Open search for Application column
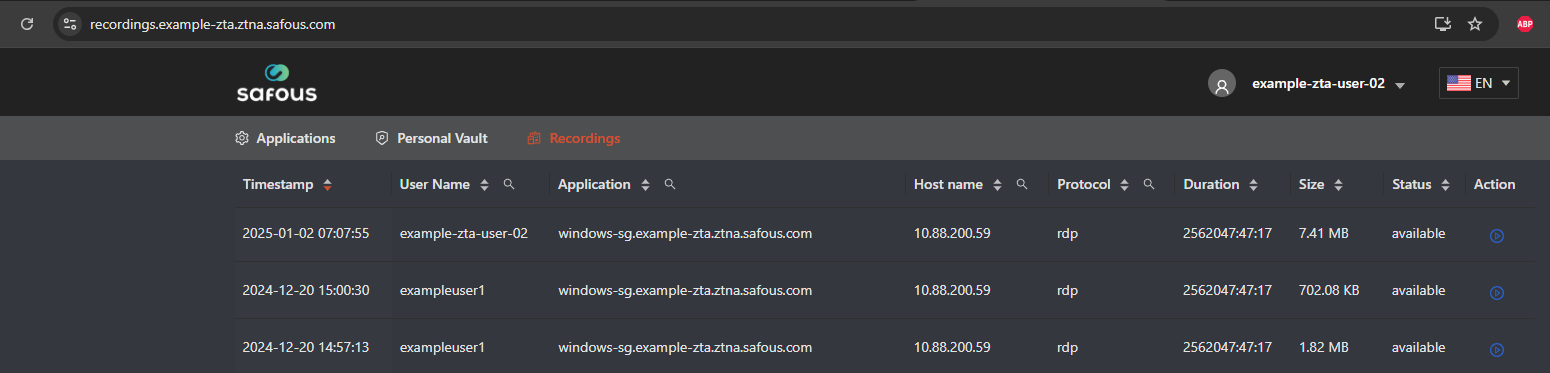 click(670, 184)
